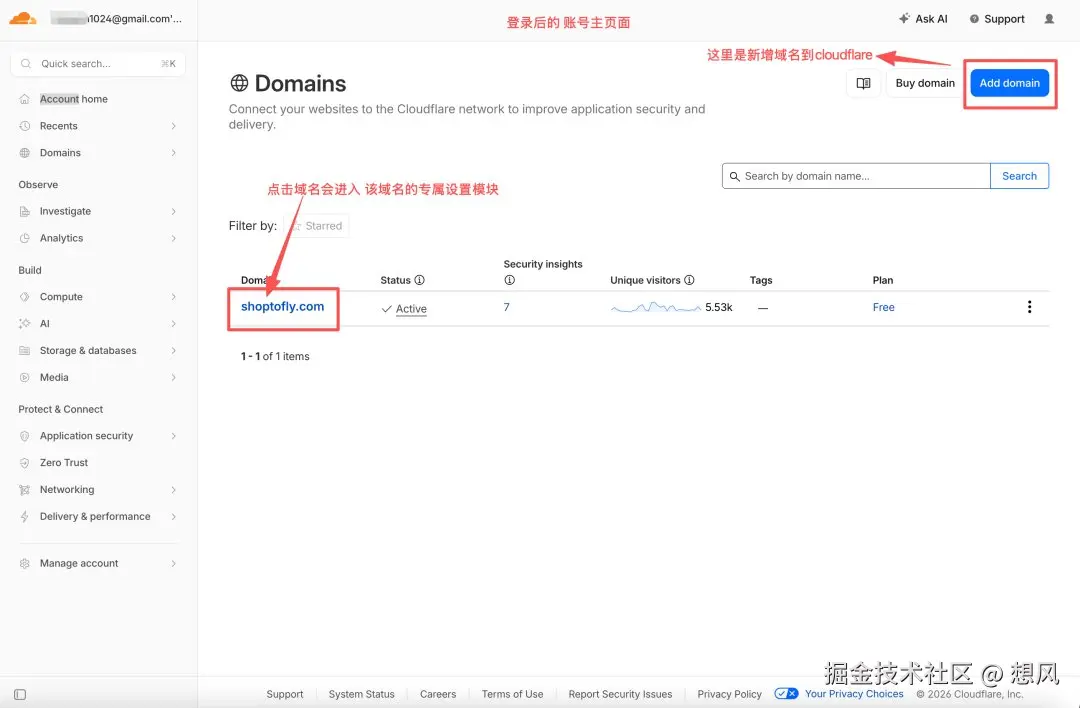Click the Media play icon
The image size is (1080, 708).
(x=25, y=377)
